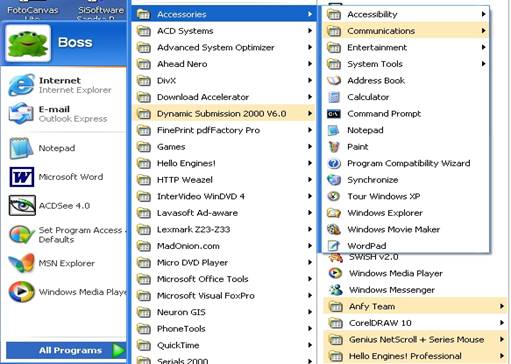Expand Genius NetScroll + Series Mouse arrow
The height and width of the screenshot is (364, 511).
pos(502,339)
